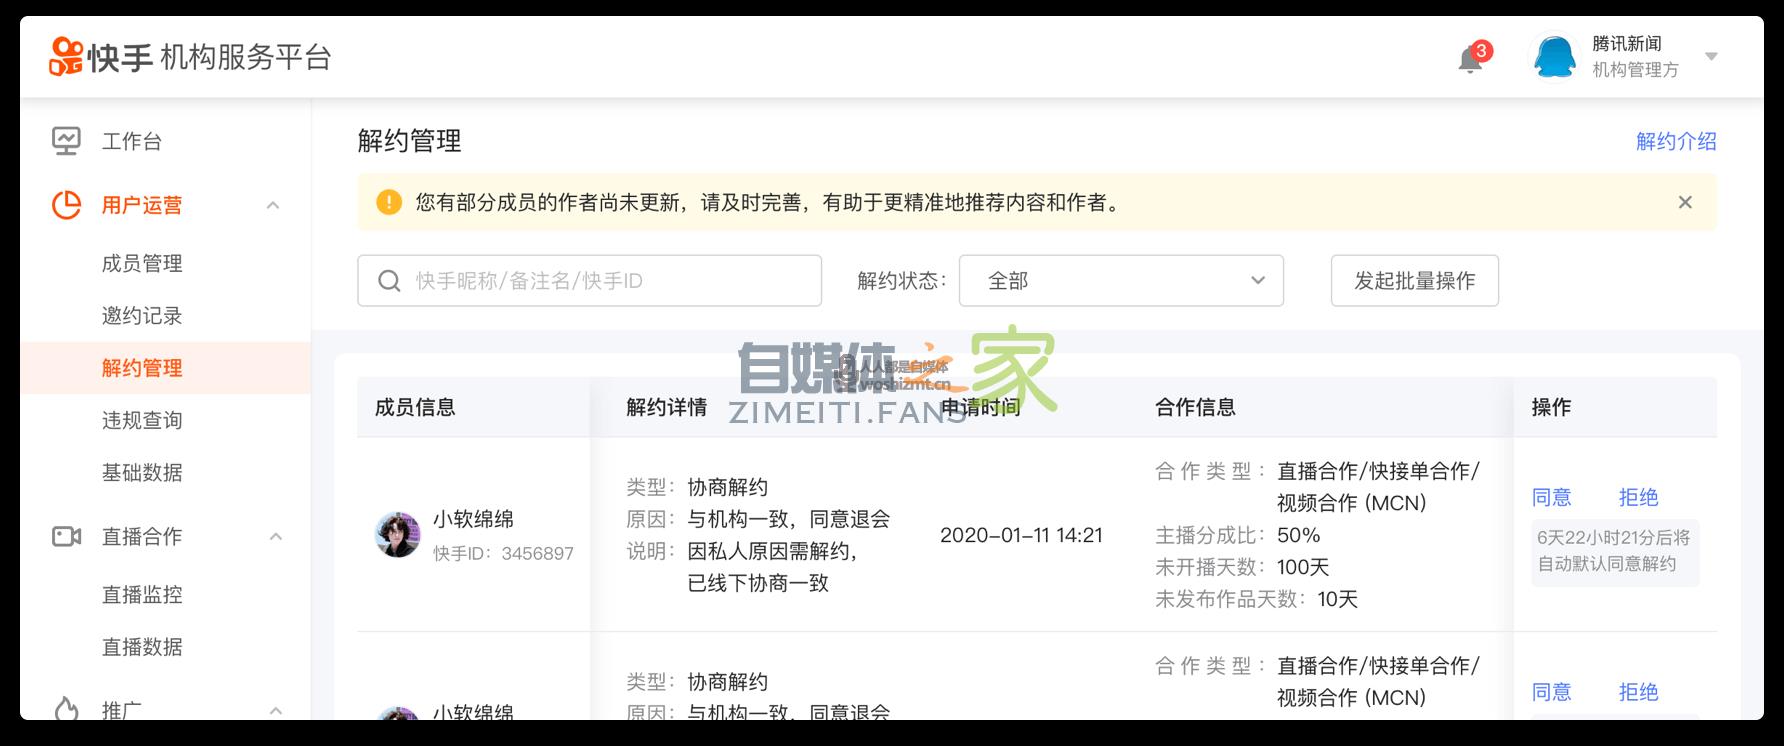
Task: Select 直播监控 in sidebar
Action: click(142, 595)
